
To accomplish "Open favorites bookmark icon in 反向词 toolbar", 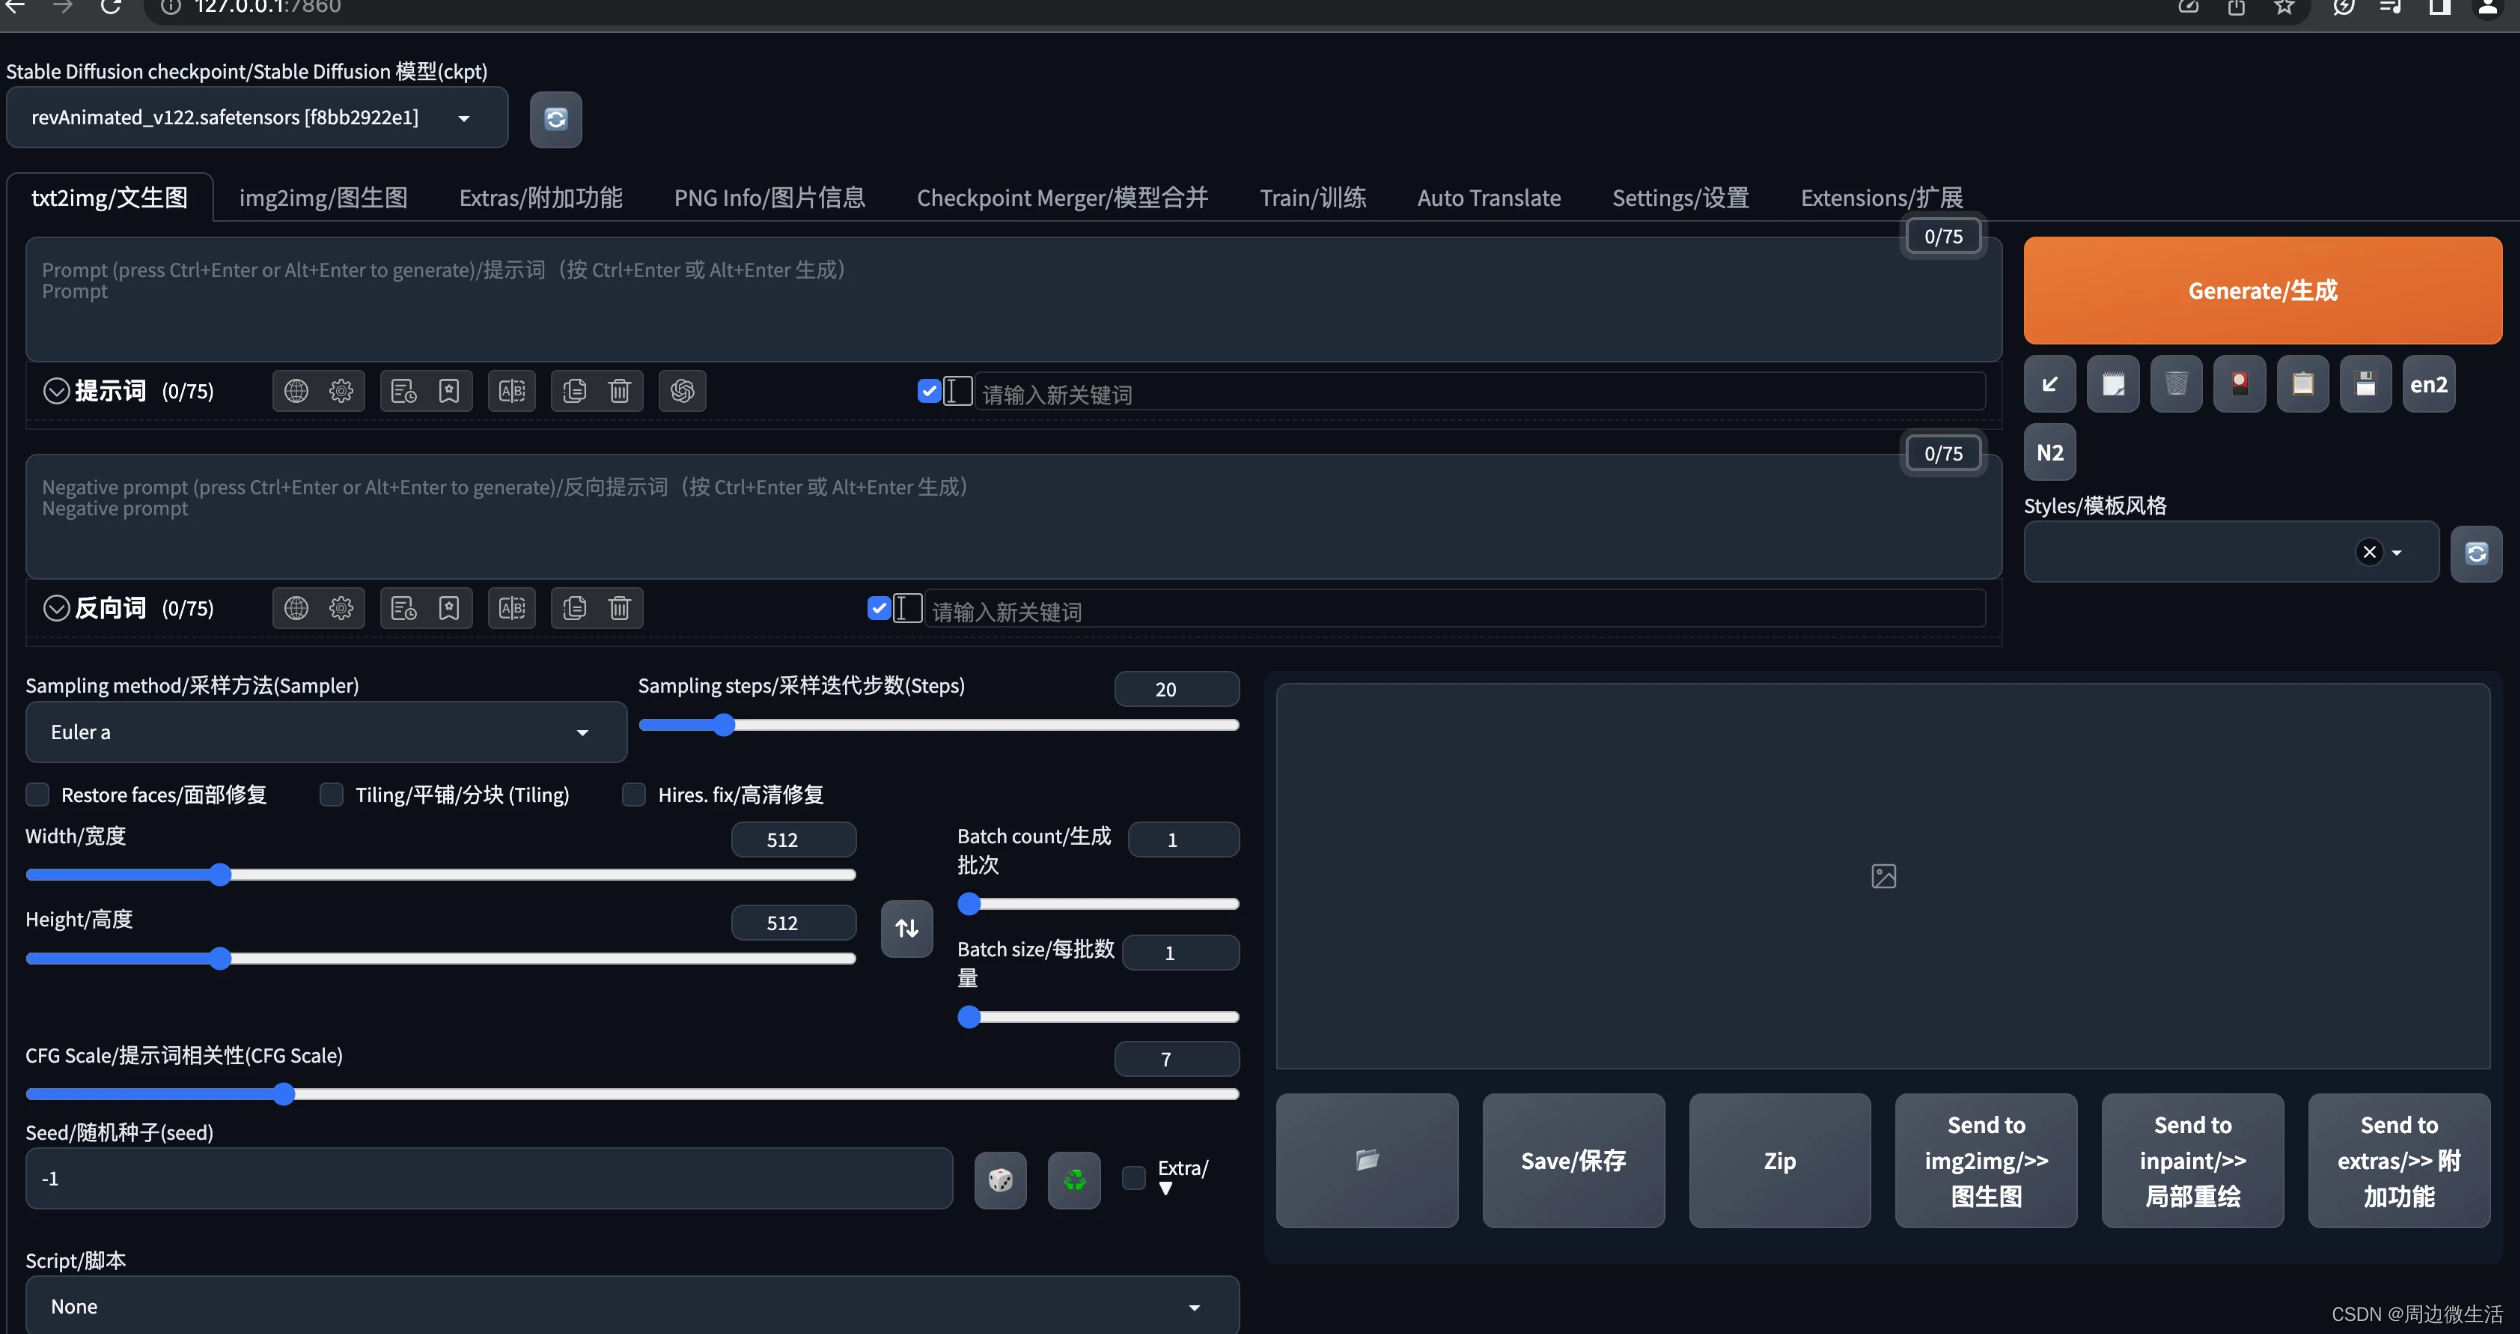I will (449, 608).
